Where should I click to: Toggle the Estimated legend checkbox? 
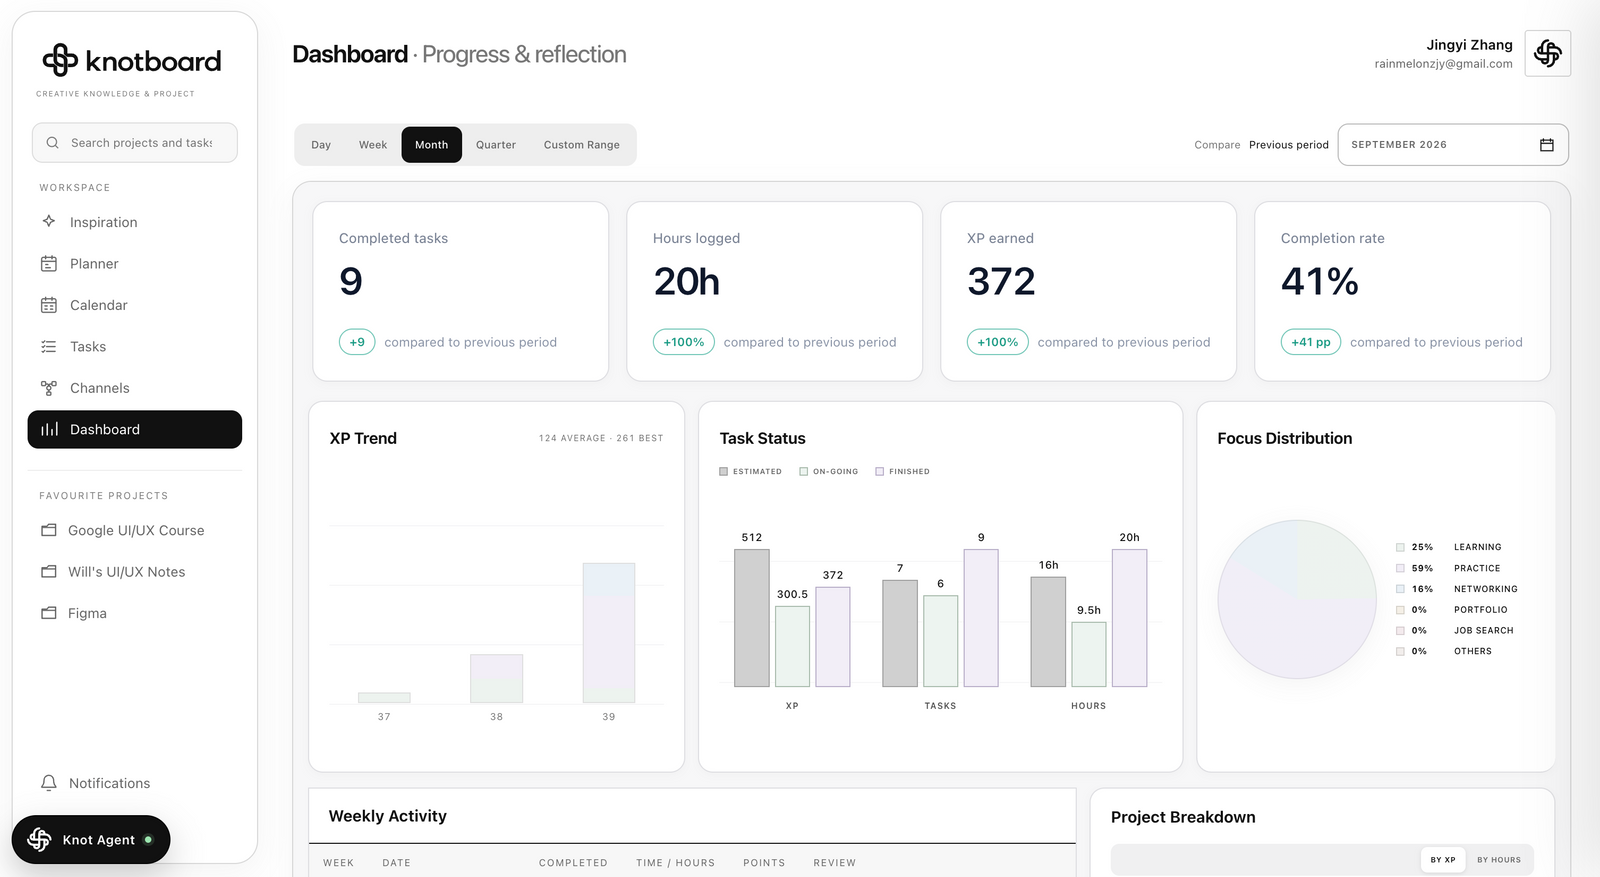724,471
